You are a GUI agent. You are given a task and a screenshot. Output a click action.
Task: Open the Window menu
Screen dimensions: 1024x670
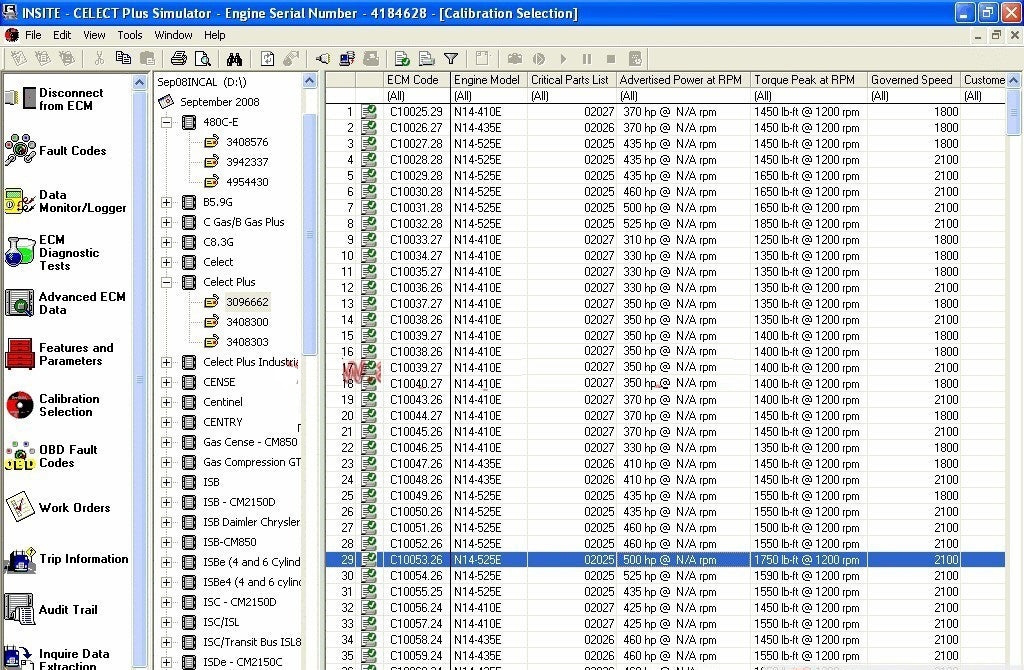point(173,35)
